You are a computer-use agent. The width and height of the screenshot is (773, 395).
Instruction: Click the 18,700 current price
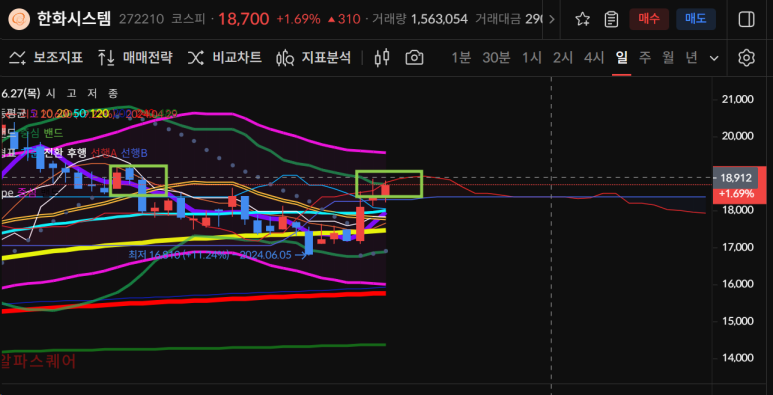(x=244, y=20)
